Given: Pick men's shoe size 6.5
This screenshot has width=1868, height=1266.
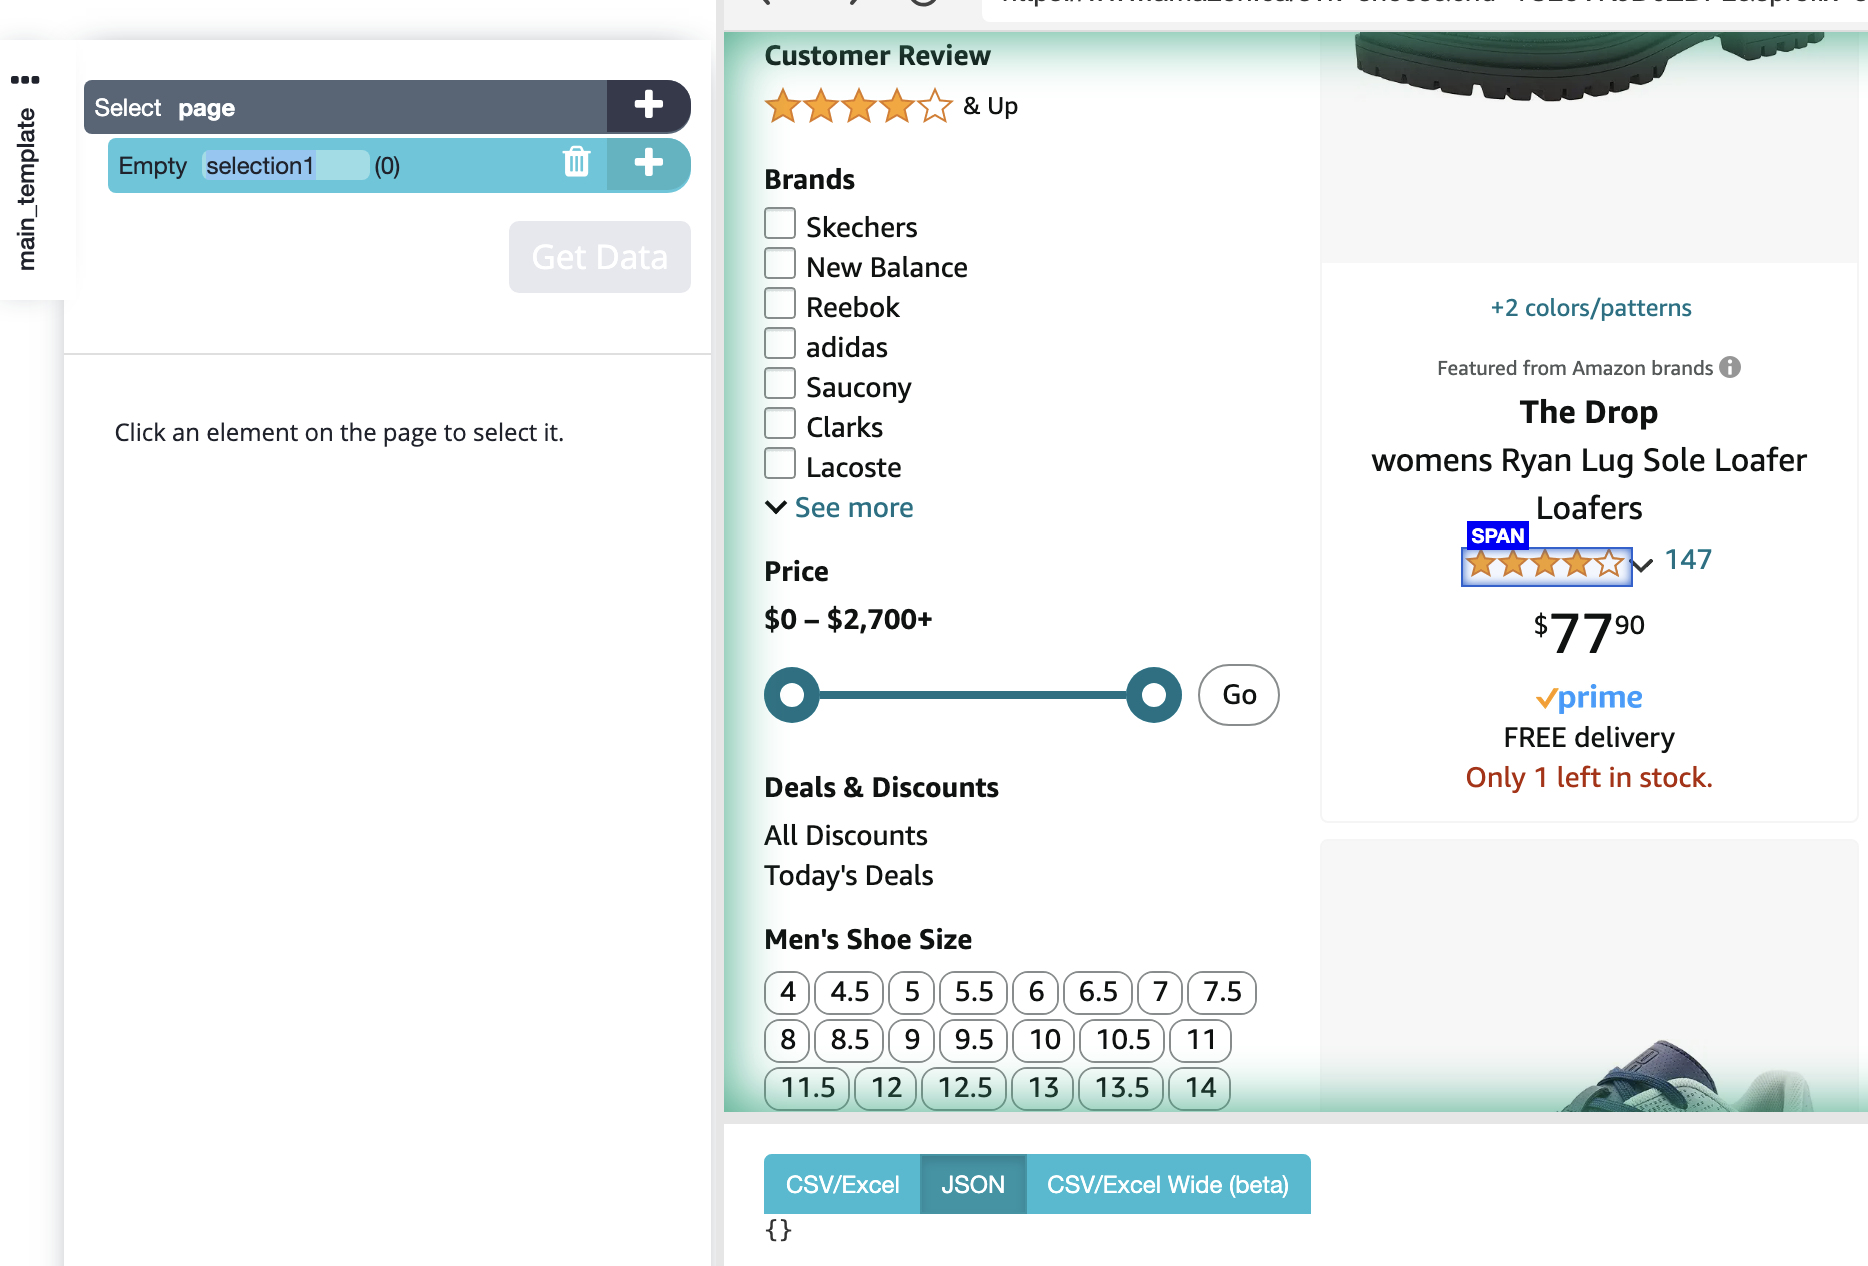Looking at the screenshot, I should pyautogui.click(x=1098, y=992).
